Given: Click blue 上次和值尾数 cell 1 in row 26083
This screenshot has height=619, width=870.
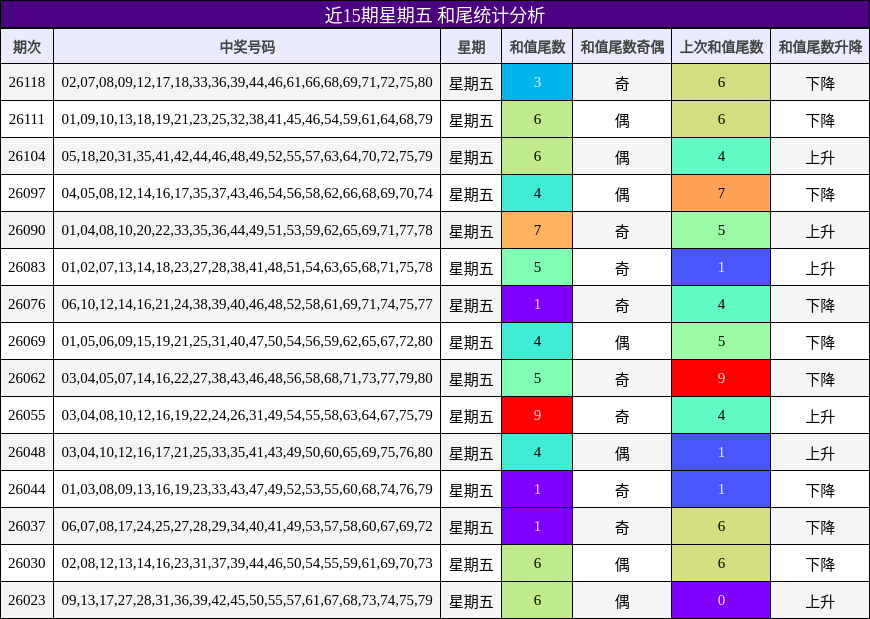Looking at the screenshot, I should click(x=721, y=267).
